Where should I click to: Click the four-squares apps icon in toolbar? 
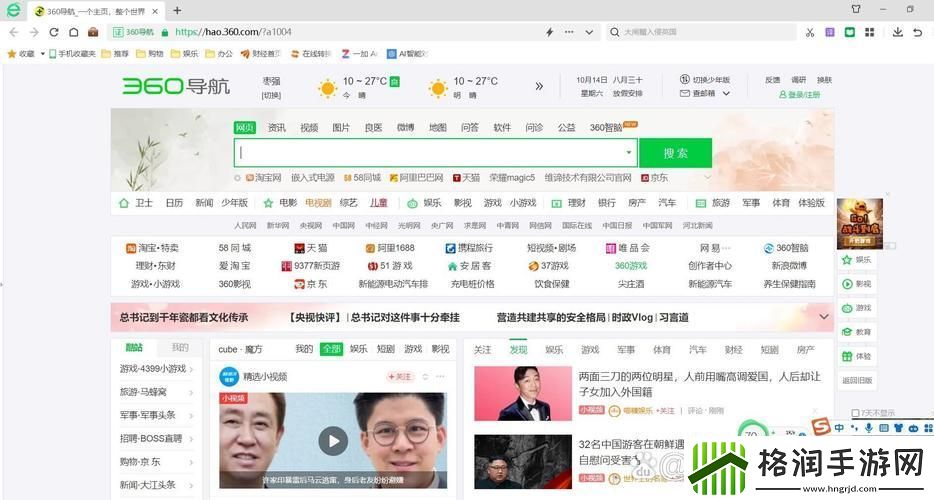pos(870,32)
